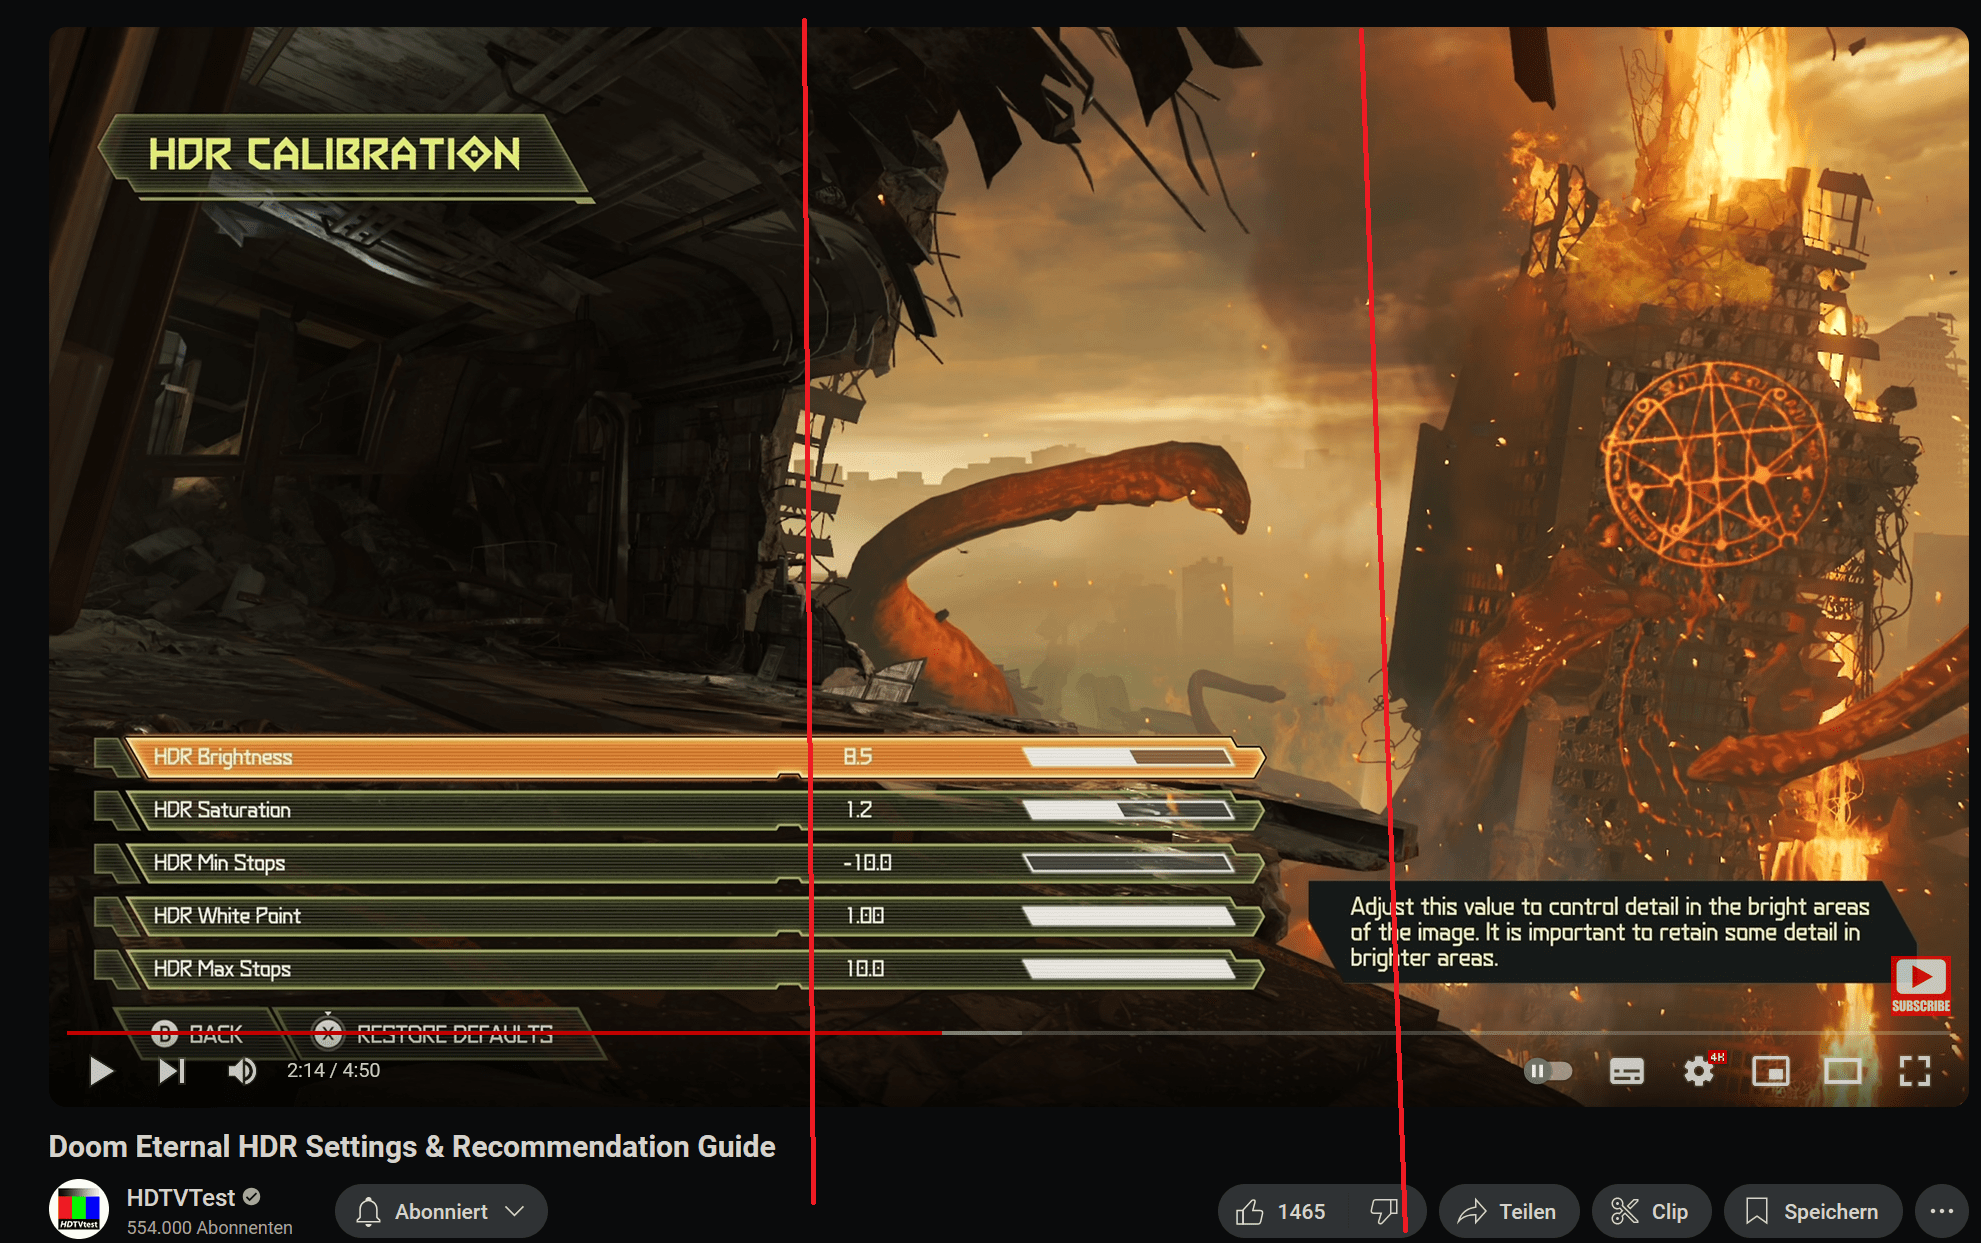Skip to the next video
The width and height of the screenshot is (1981, 1243).
pyautogui.click(x=172, y=1071)
